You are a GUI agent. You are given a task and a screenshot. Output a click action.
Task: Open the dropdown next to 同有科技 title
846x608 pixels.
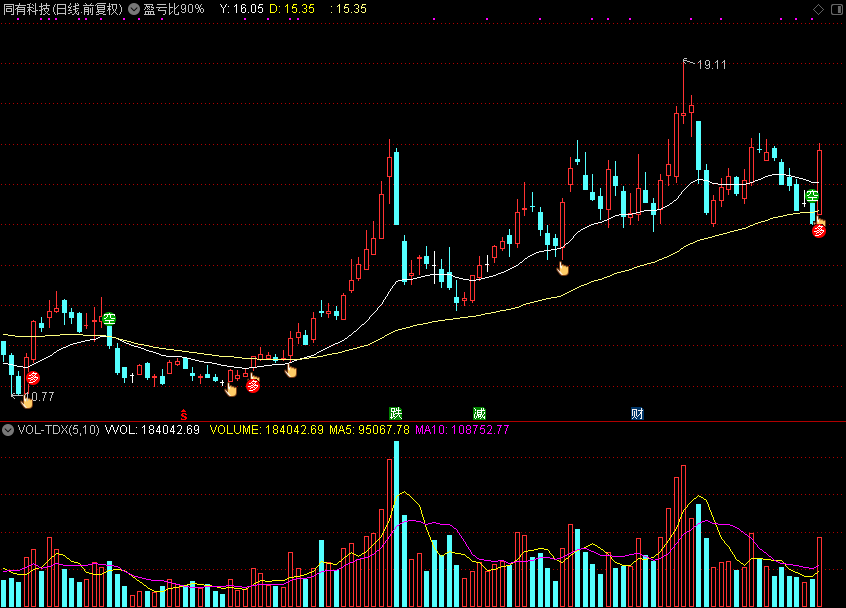[134, 9]
